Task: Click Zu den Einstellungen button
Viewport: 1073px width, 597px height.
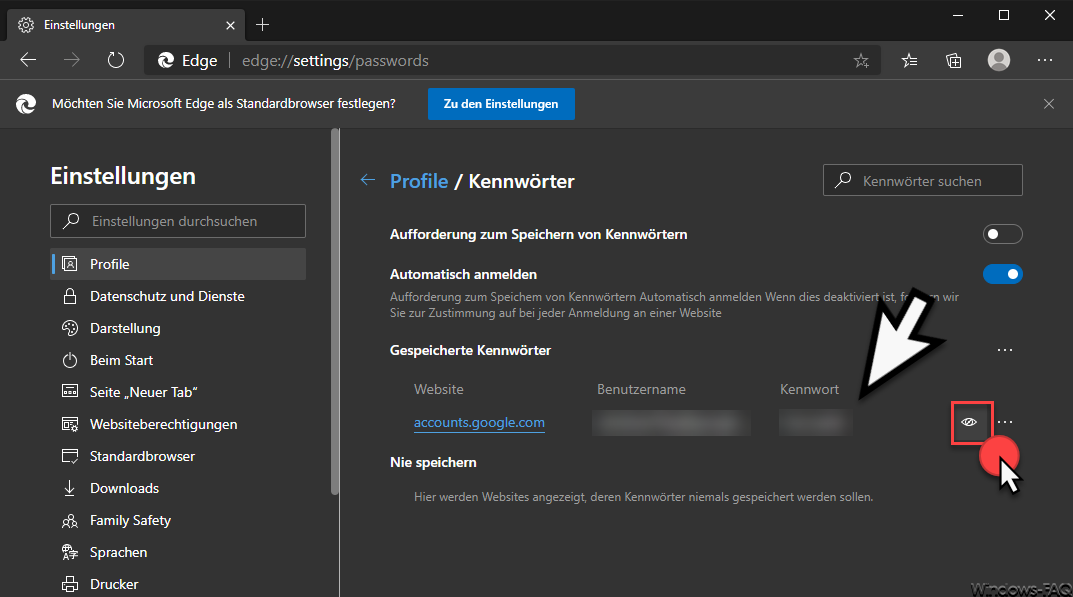Action: pyautogui.click(x=501, y=104)
